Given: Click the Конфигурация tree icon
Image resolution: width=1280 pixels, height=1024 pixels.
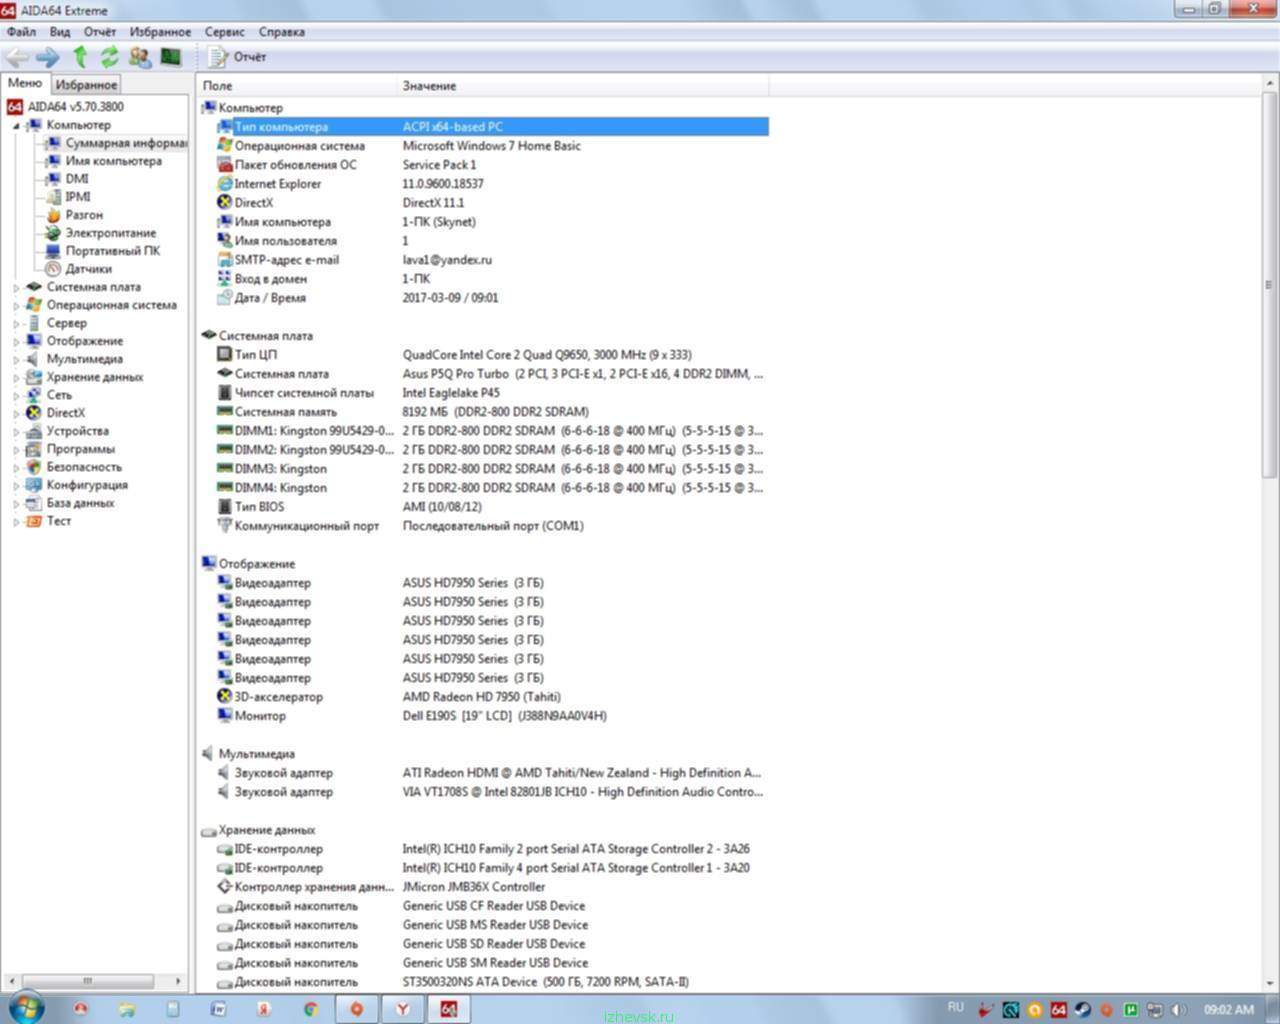Looking at the screenshot, I should (x=34, y=485).
